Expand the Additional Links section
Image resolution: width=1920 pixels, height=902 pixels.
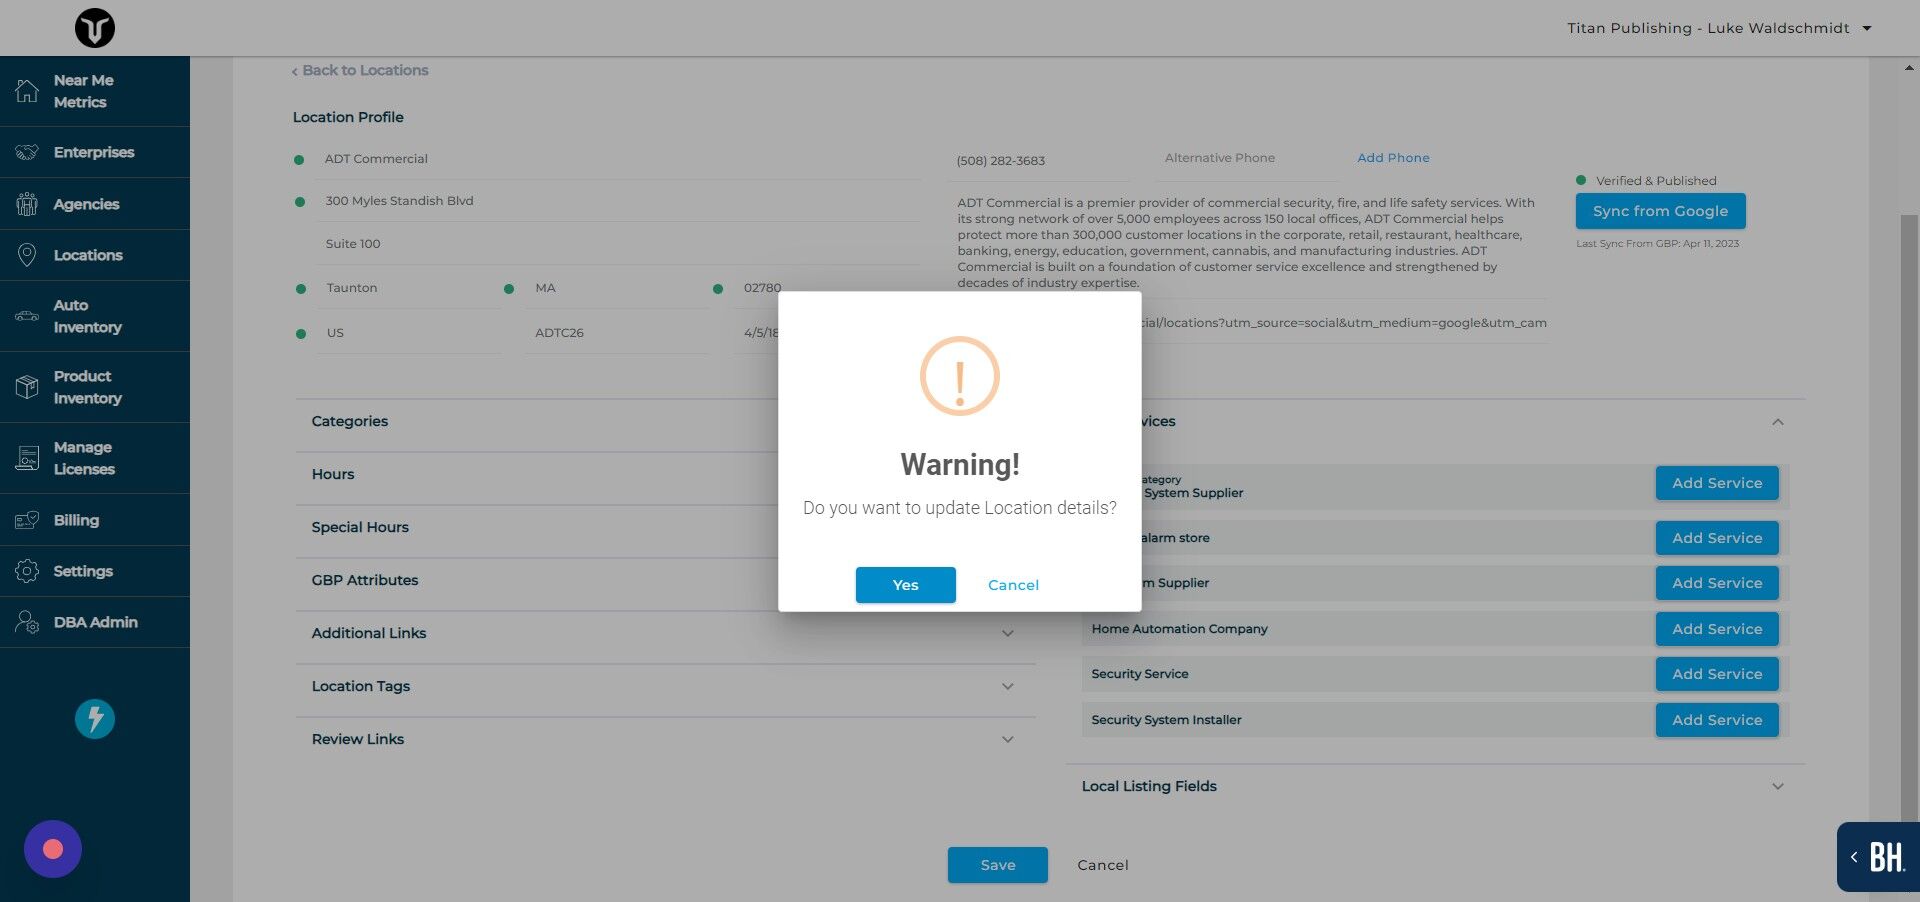(x=1008, y=633)
